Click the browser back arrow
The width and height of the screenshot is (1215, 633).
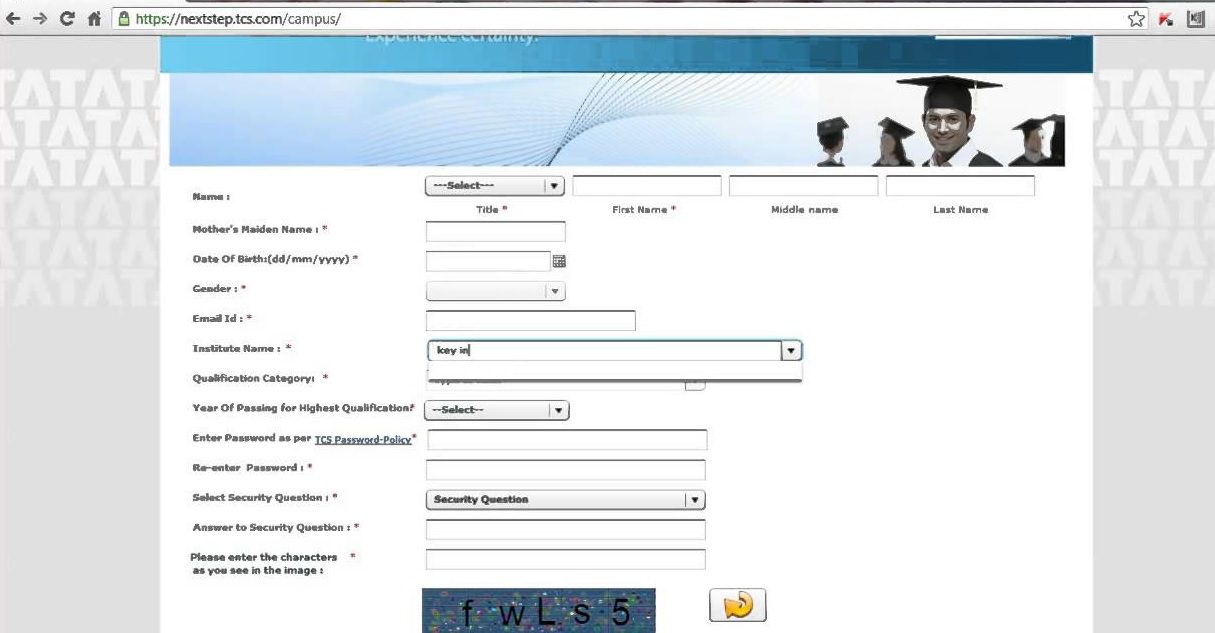pyautogui.click(x=14, y=19)
